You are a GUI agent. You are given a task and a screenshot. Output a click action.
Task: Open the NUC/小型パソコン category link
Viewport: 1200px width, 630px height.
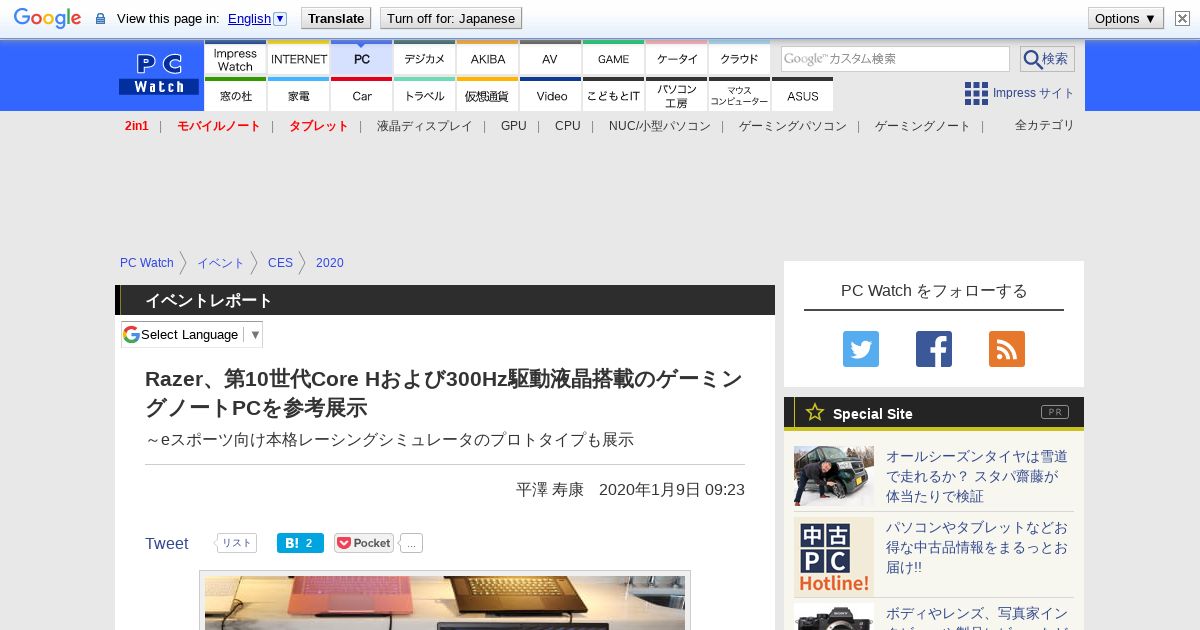[660, 126]
